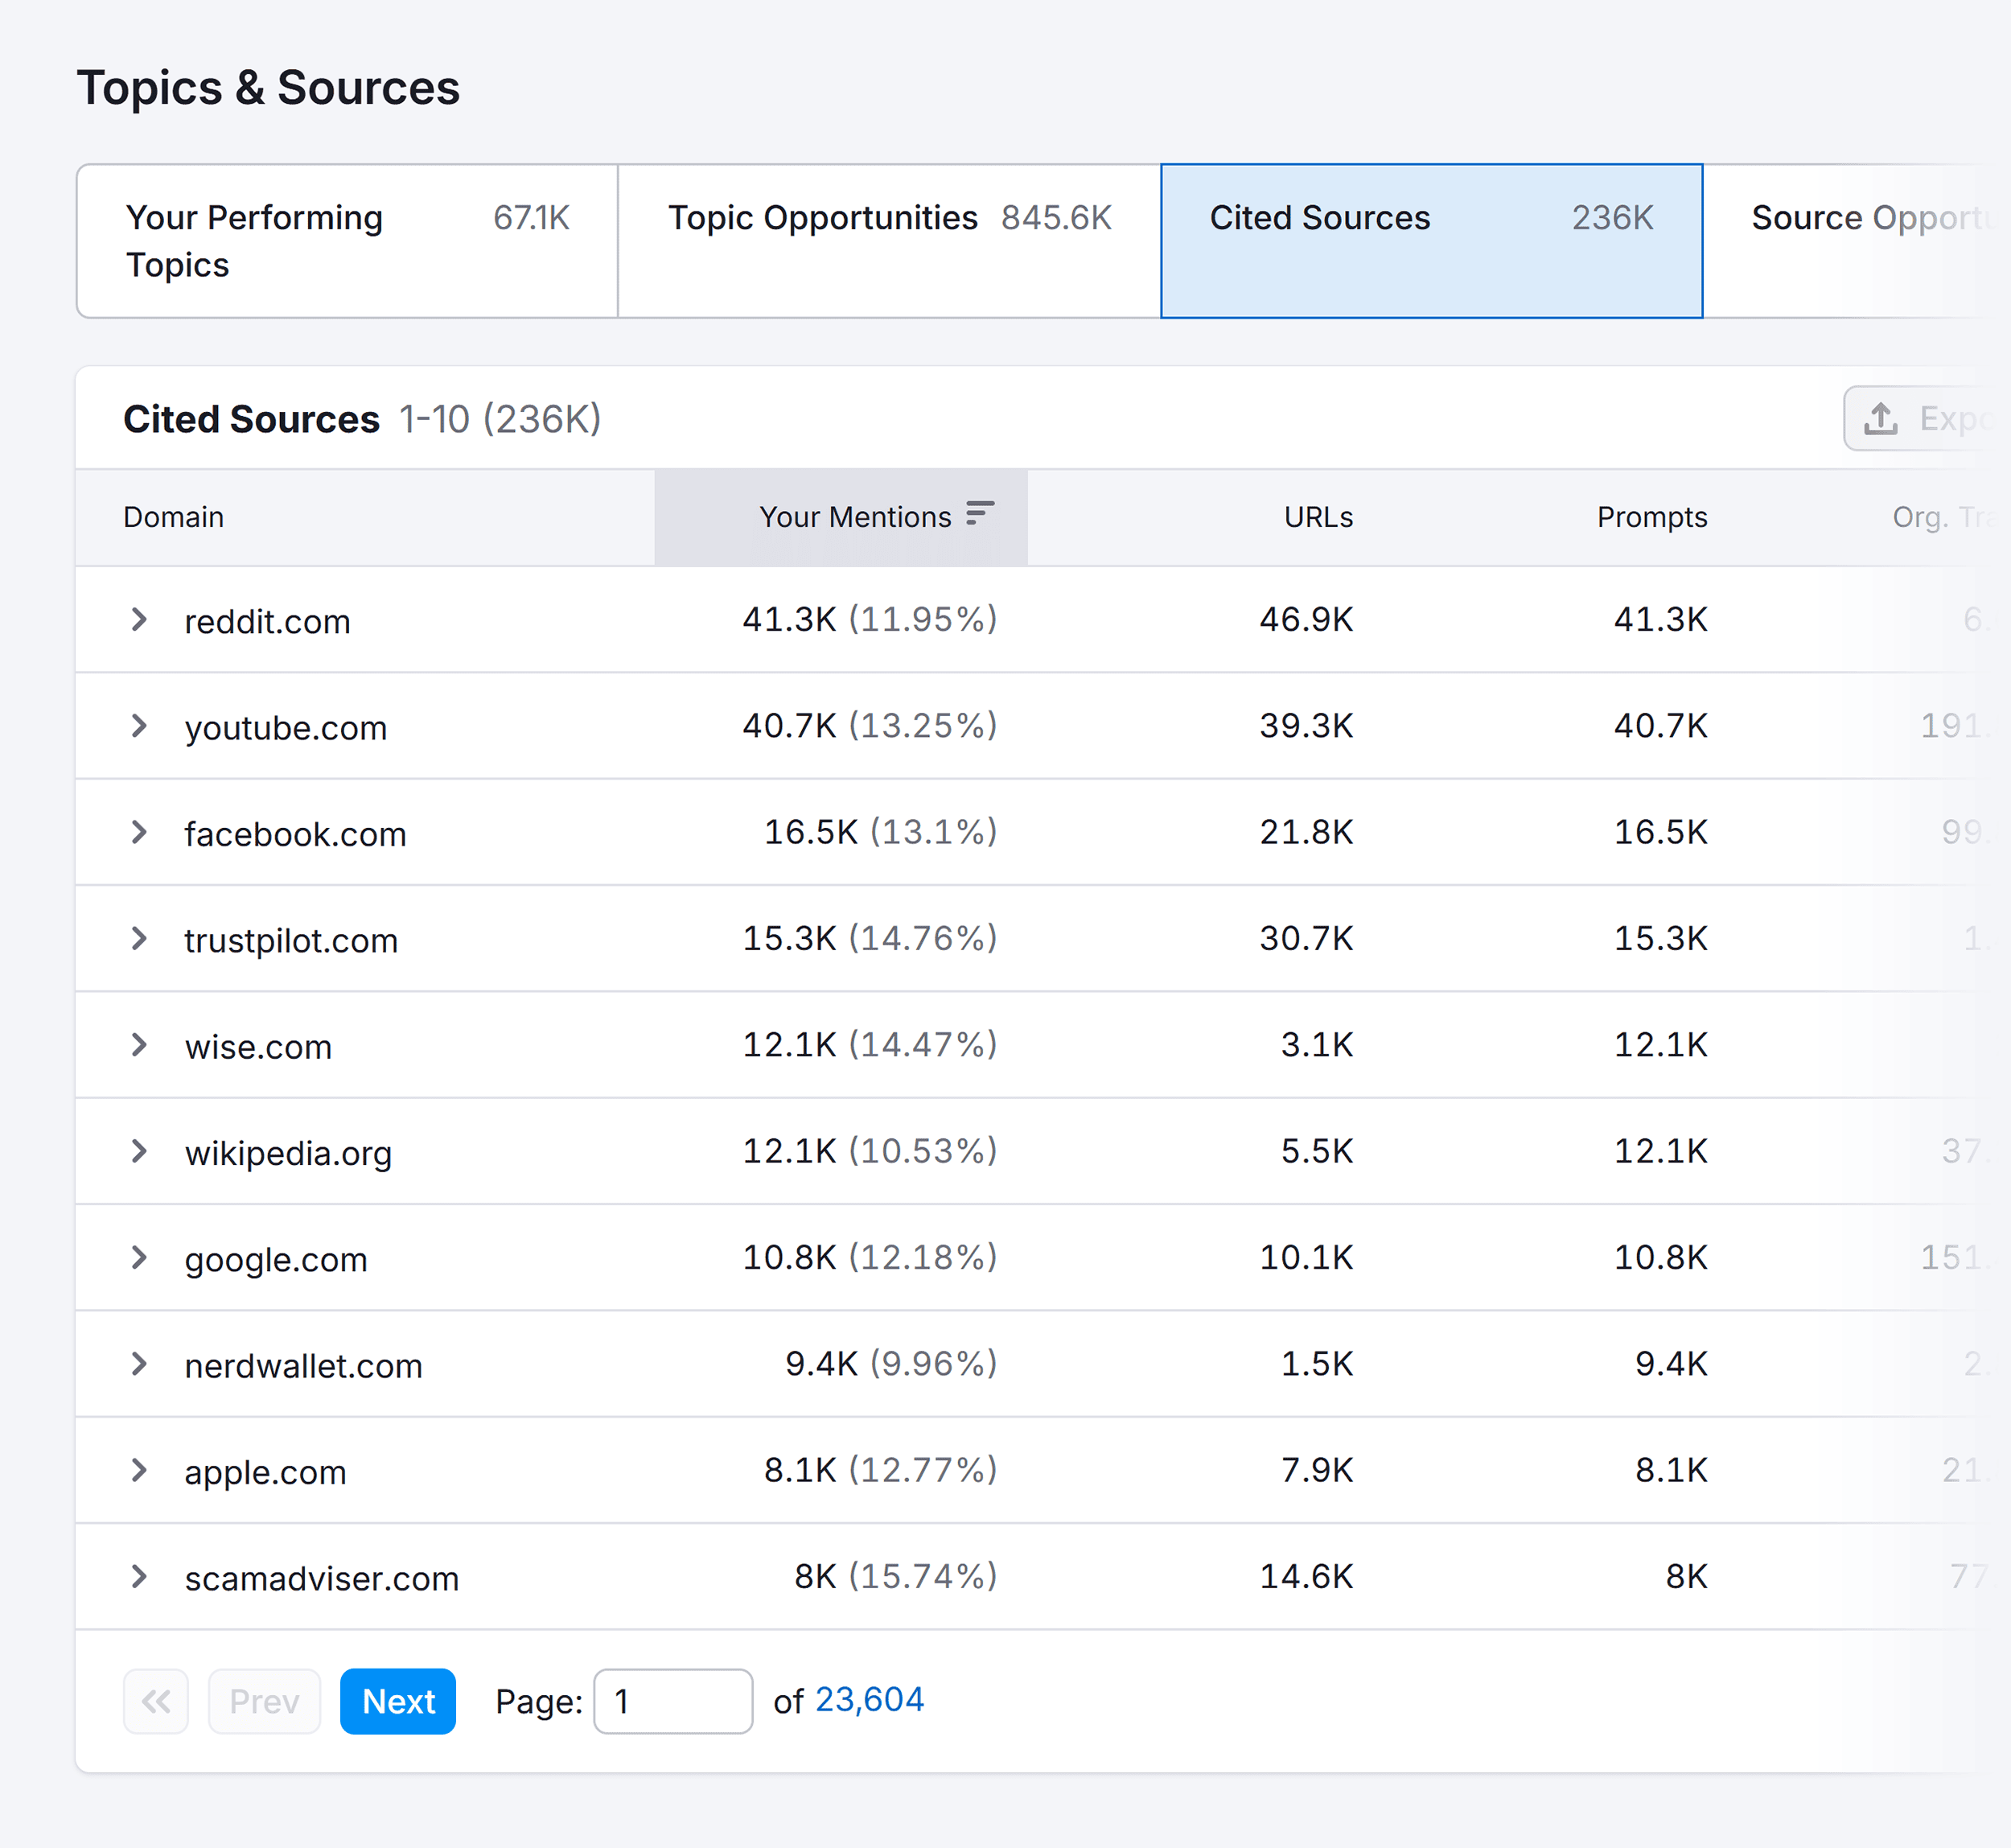
Task: Expand the youtube.com row
Action: 138,726
